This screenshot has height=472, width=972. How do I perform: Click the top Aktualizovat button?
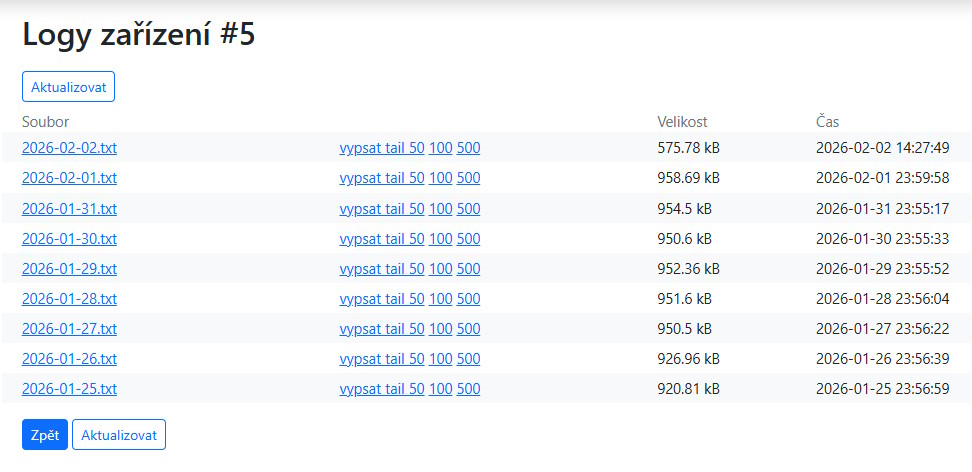[68, 86]
